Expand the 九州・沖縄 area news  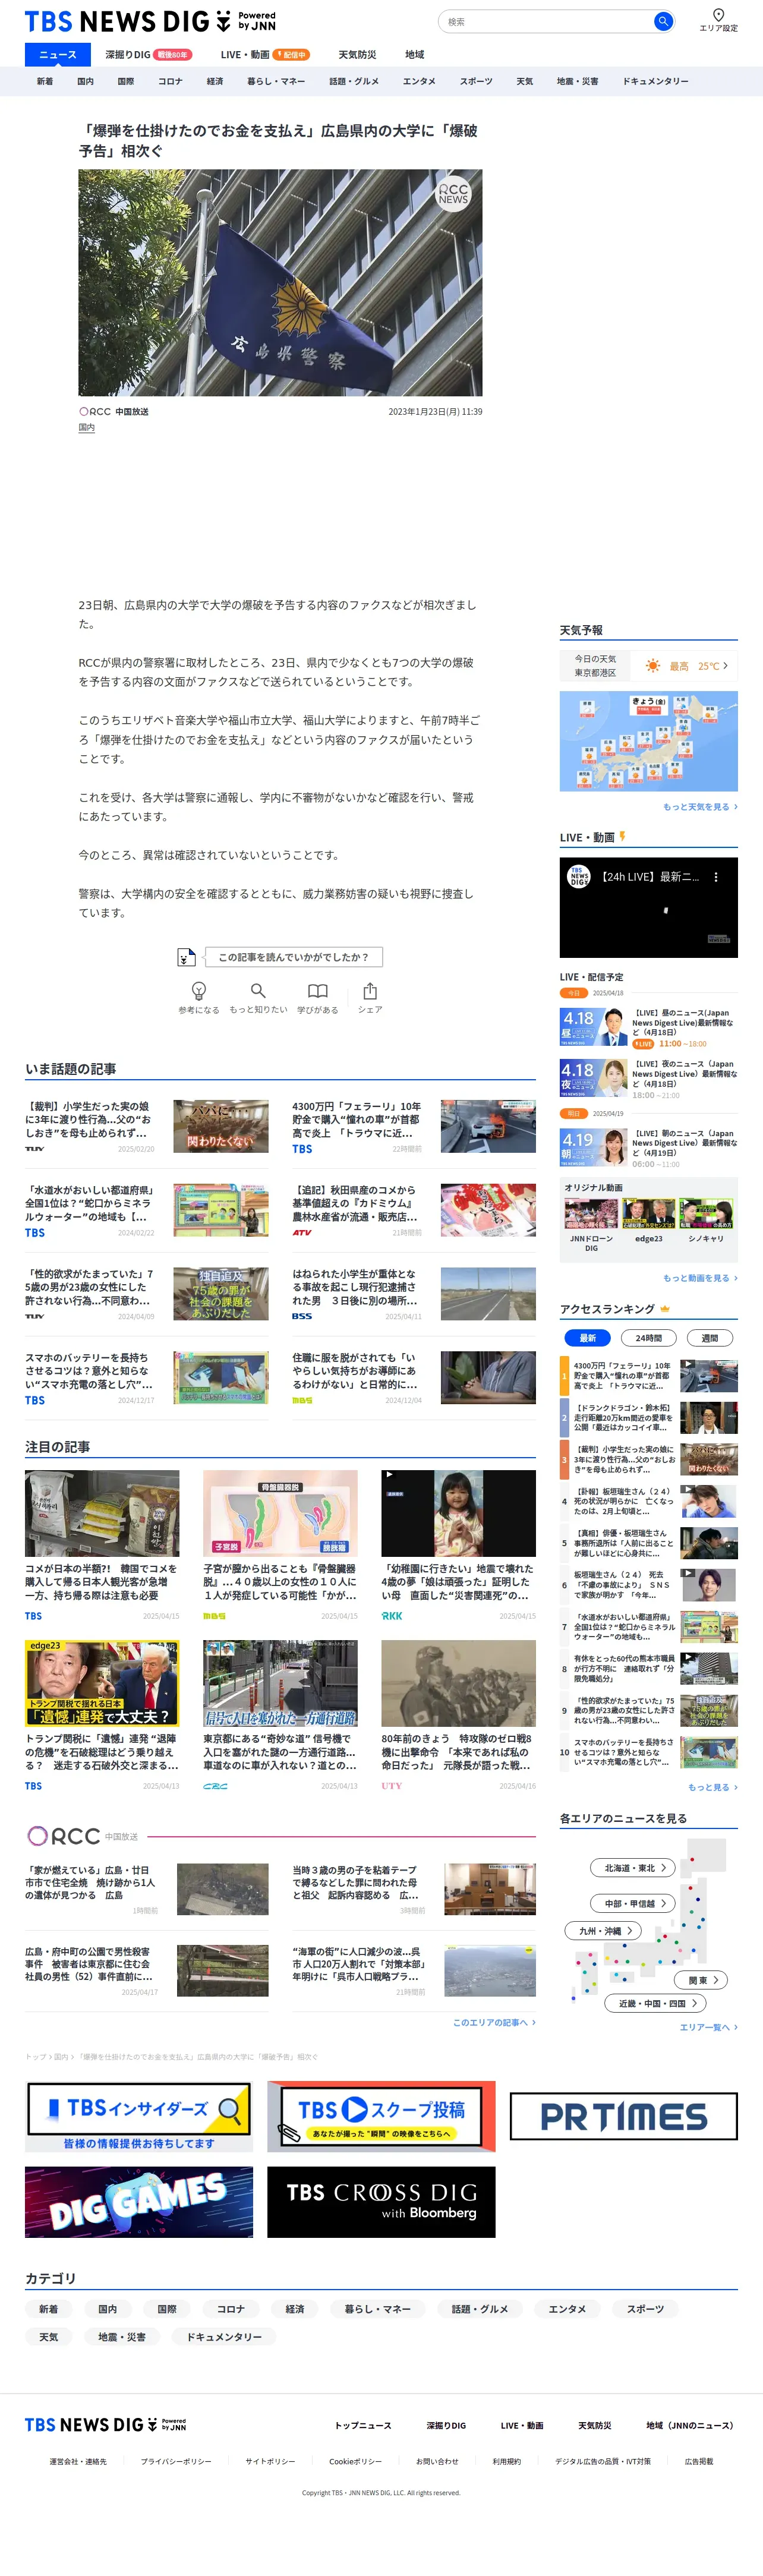pos(604,1931)
